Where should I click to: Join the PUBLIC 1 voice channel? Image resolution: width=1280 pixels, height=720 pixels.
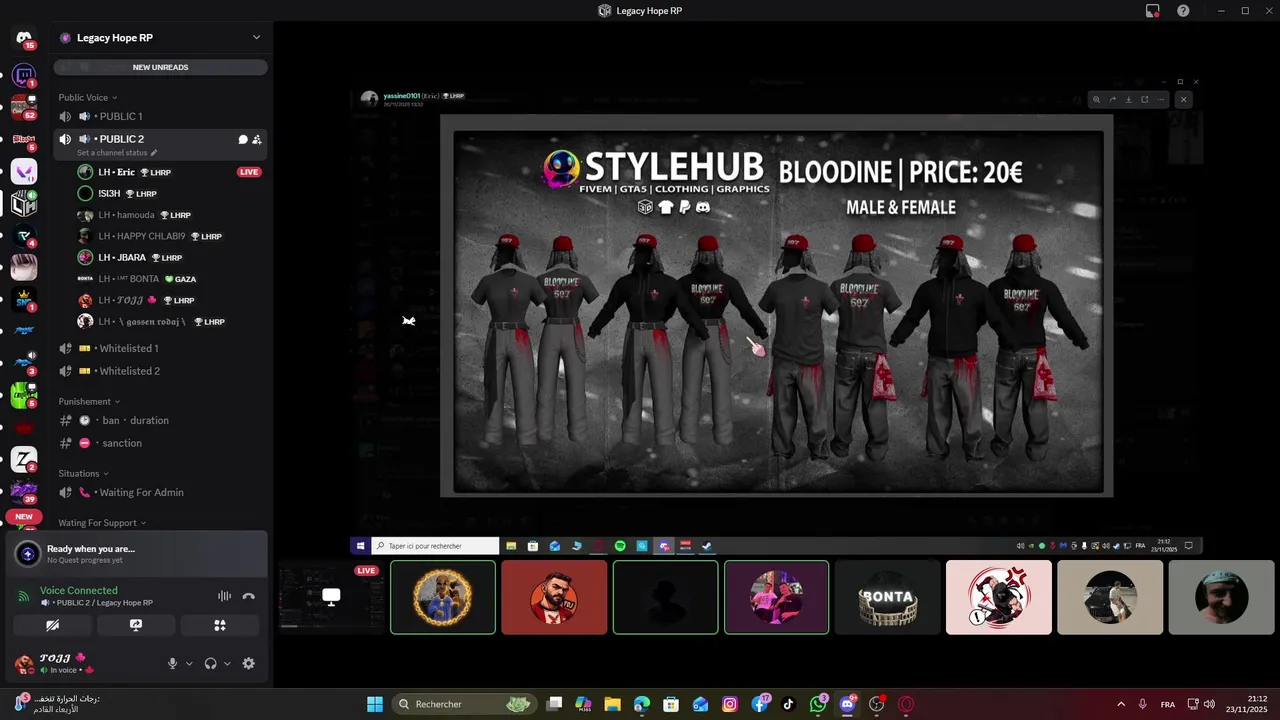pos(160,116)
